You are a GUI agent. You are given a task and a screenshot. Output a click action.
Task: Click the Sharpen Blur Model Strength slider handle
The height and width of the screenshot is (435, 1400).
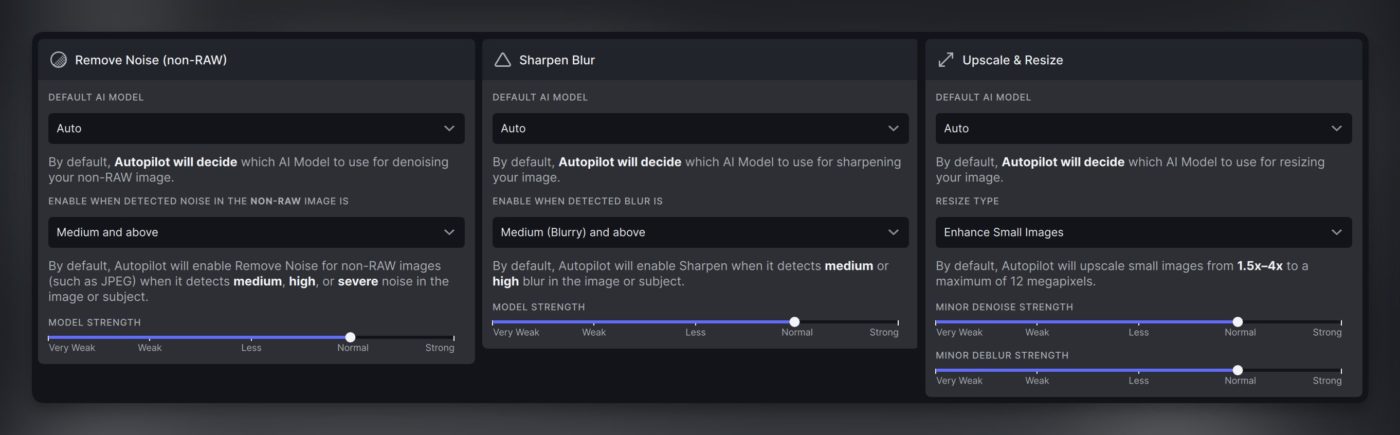794,322
